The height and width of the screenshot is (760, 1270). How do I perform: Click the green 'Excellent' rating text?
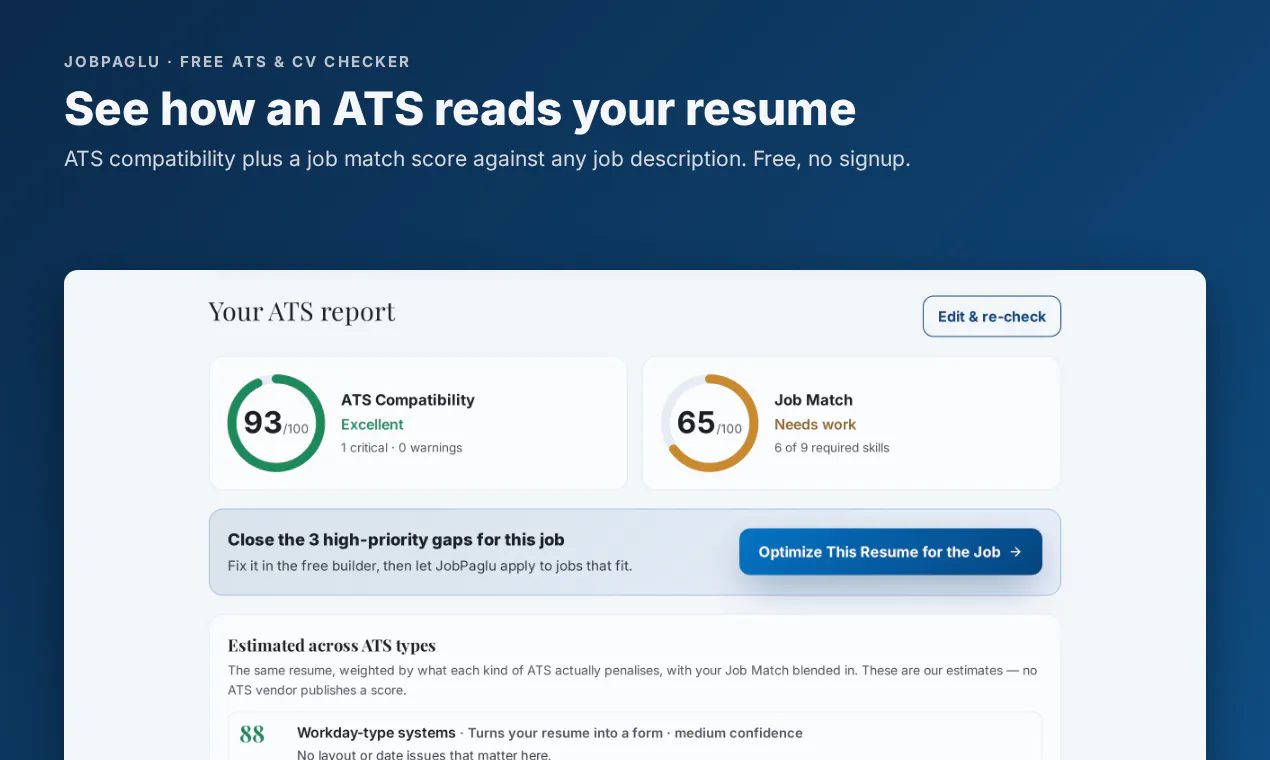[372, 424]
